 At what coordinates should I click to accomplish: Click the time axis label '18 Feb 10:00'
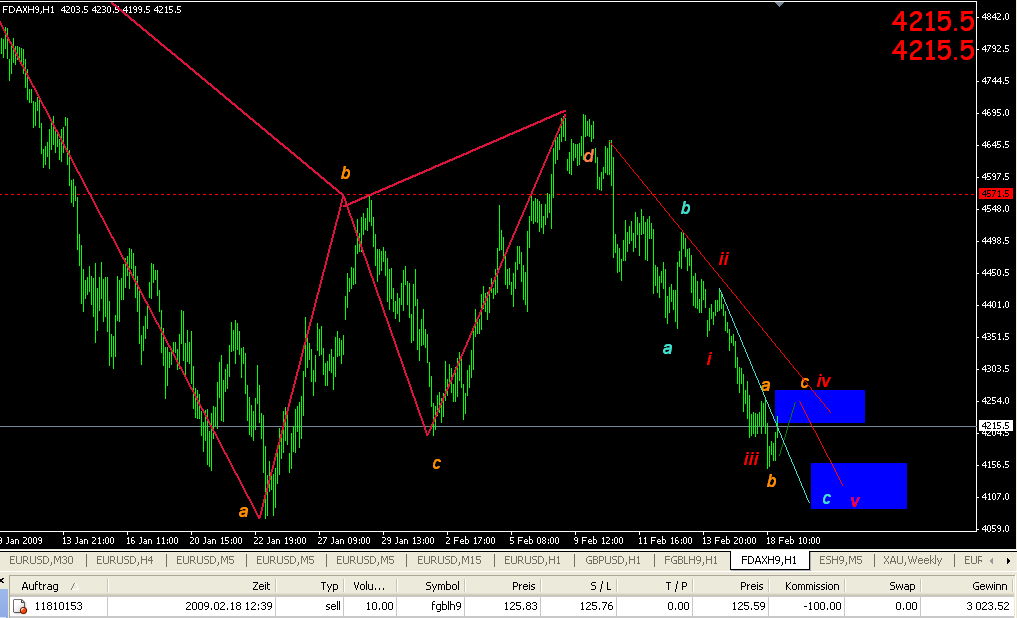pos(793,540)
